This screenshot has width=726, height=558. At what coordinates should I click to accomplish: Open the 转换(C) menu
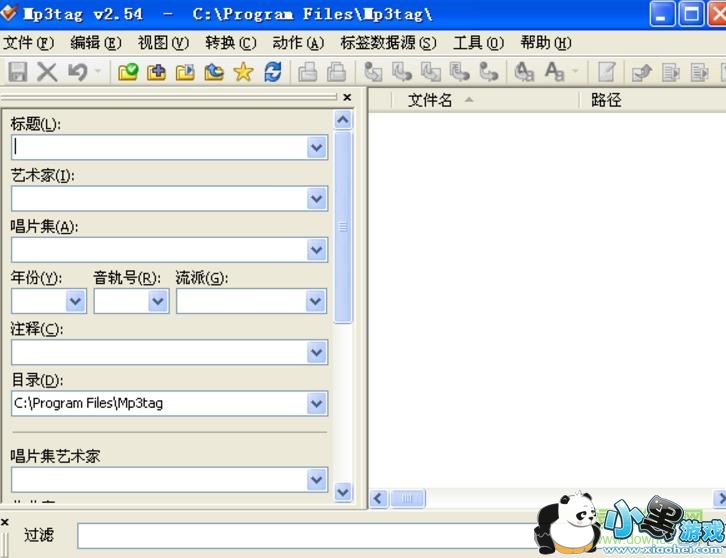[231, 43]
